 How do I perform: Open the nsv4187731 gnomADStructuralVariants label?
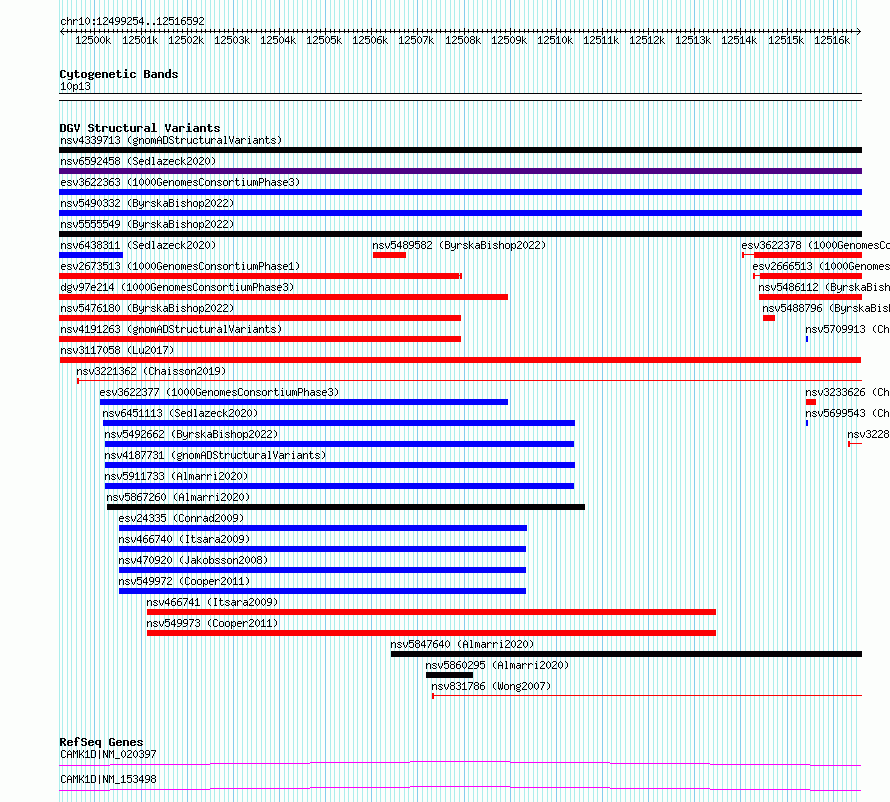tap(215, 455)
